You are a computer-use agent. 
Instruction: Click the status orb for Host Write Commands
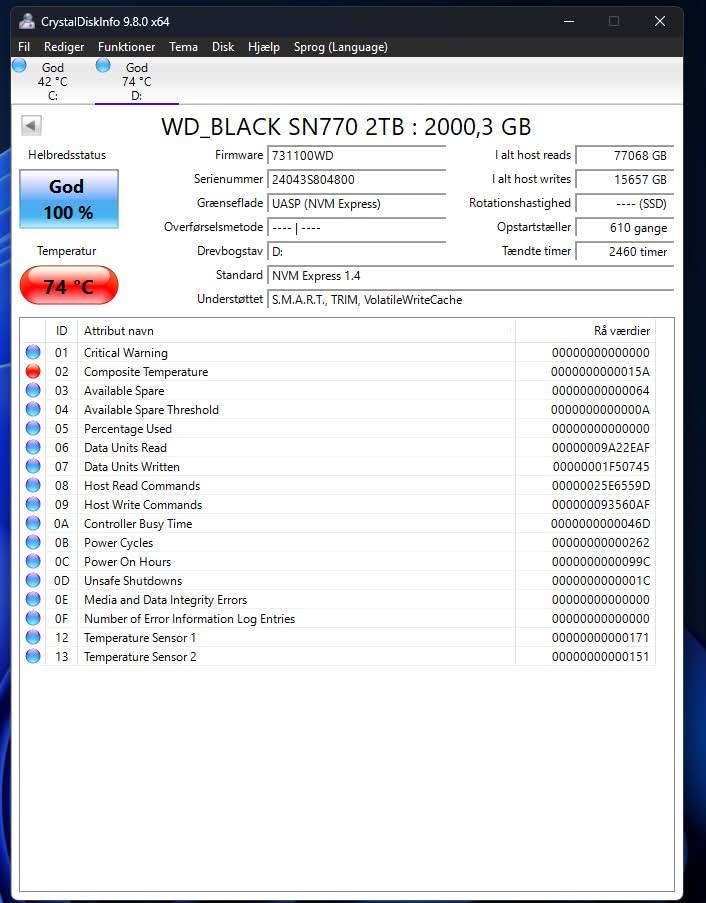33,504
